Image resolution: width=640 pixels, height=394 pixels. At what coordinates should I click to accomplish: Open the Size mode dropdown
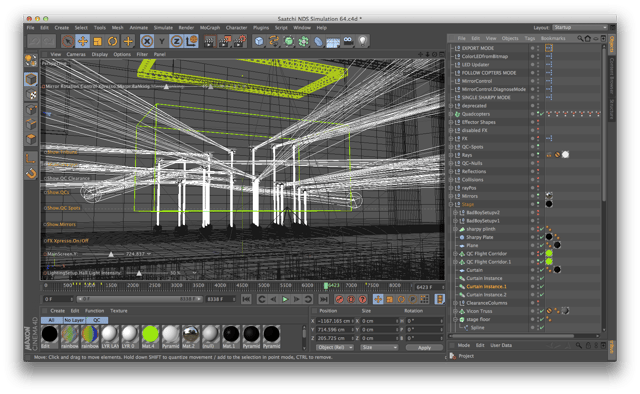(379, 347)
